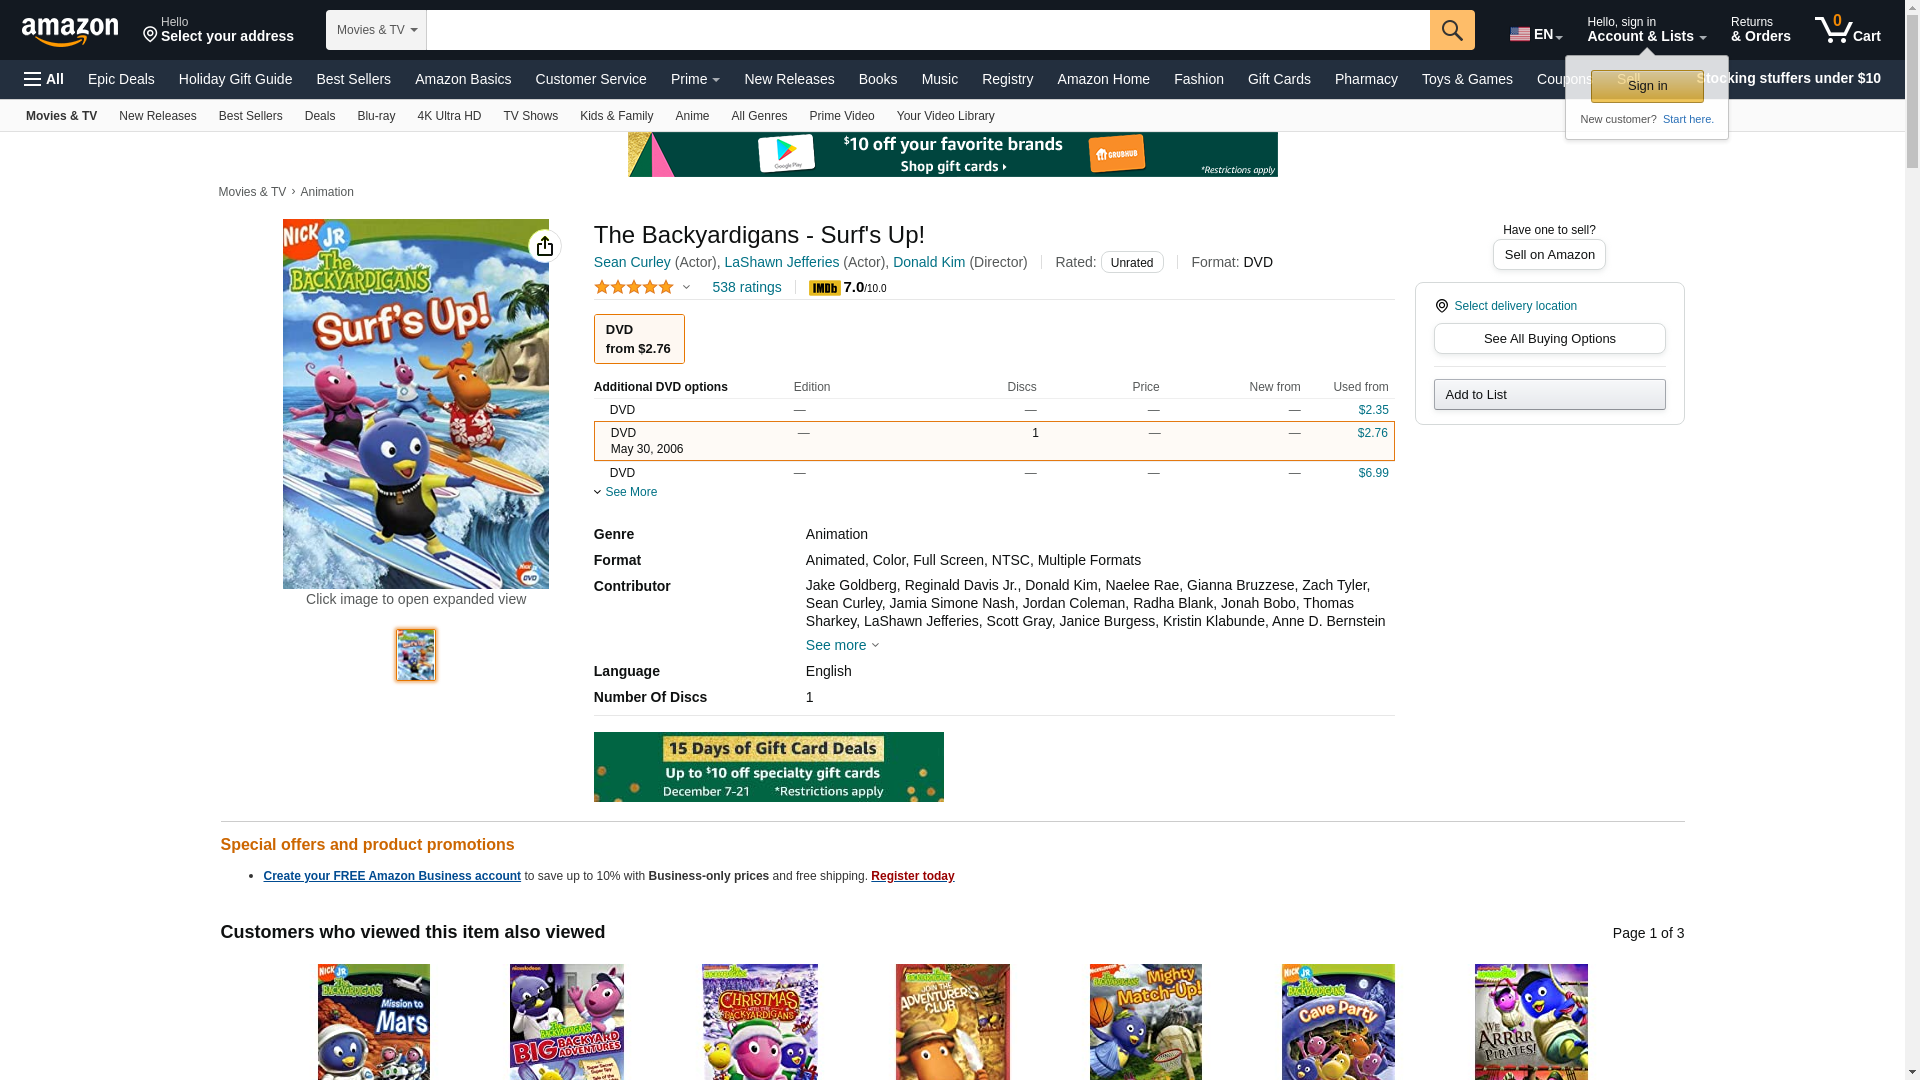Screen dimensions: 1920x1080
Task: Open the Prime menu in navigation bar
Action: pyautogui.click(x=695, y=79)
